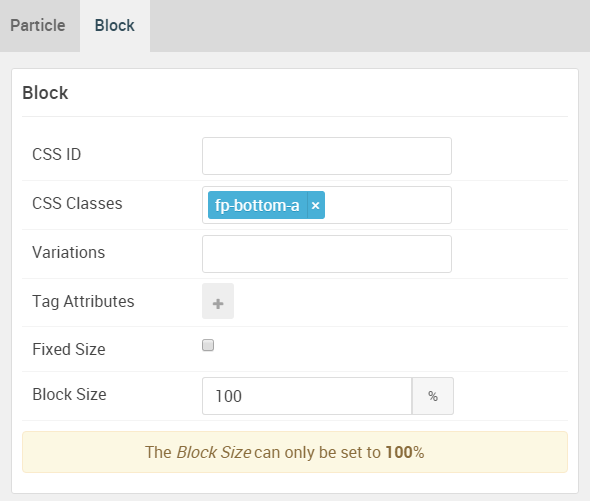
Task: Select the Block tab
Action: point(115,26)
